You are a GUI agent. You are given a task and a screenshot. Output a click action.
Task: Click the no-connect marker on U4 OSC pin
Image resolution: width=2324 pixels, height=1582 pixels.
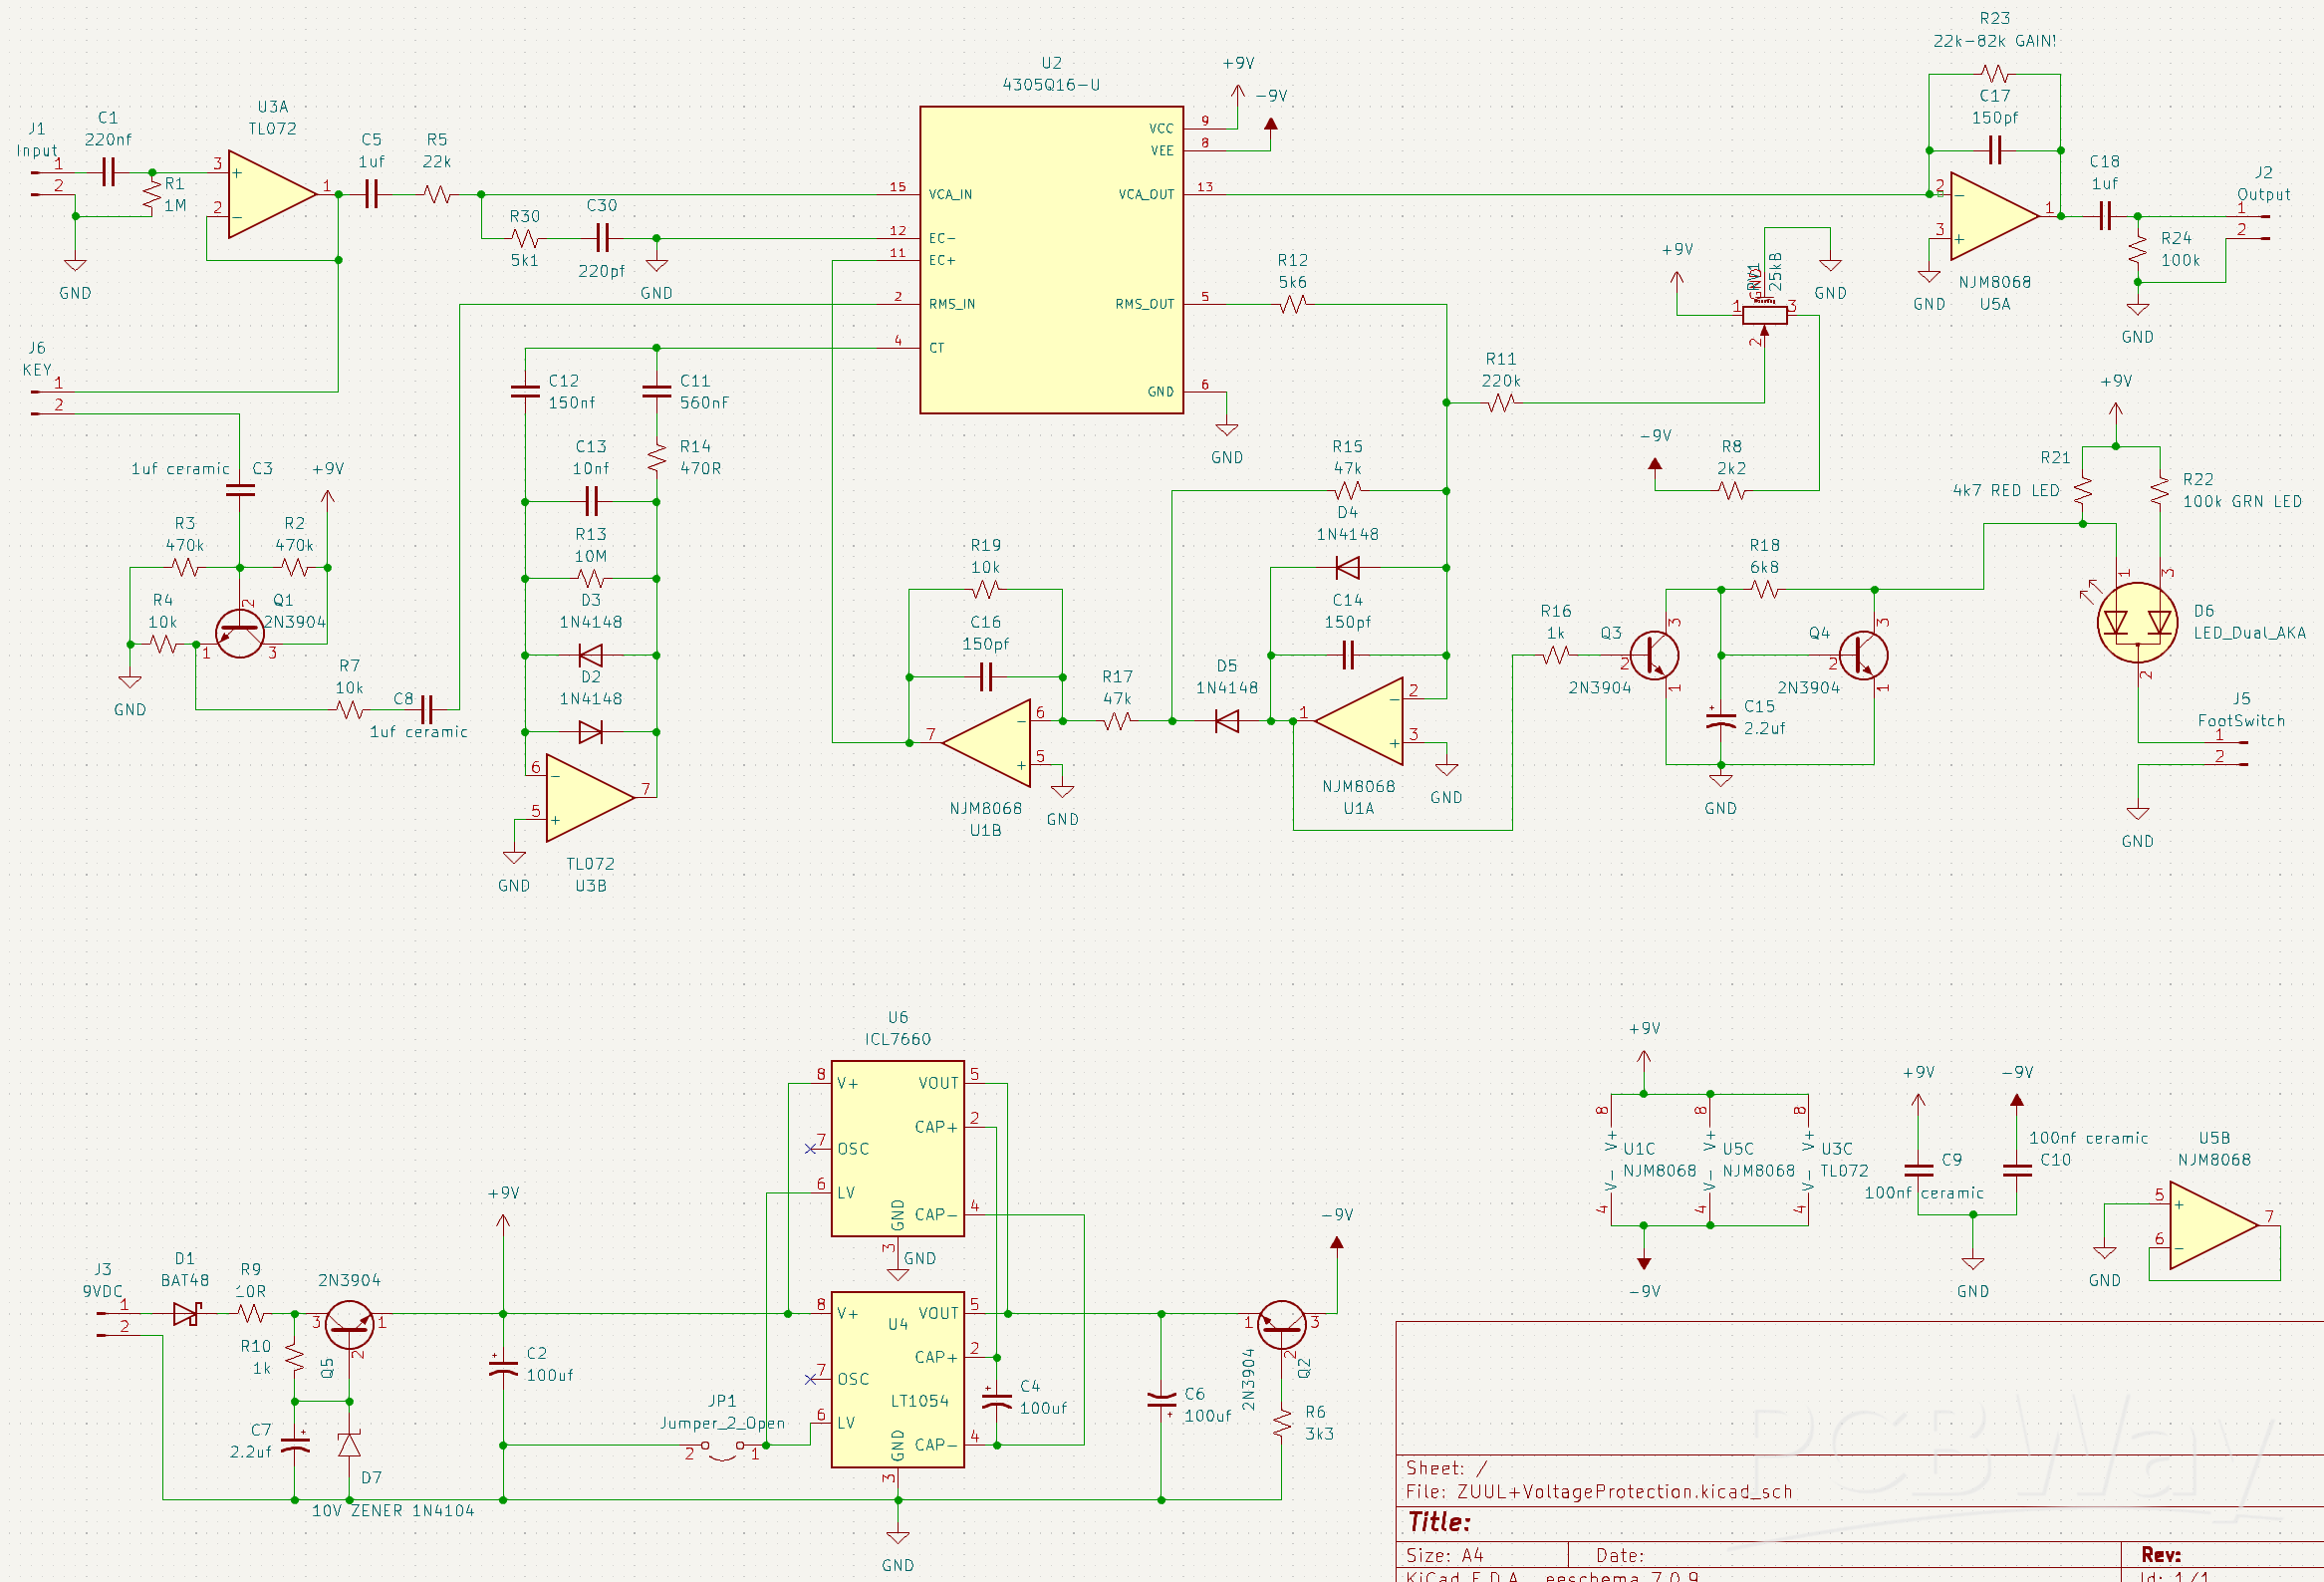[808, 1378]
